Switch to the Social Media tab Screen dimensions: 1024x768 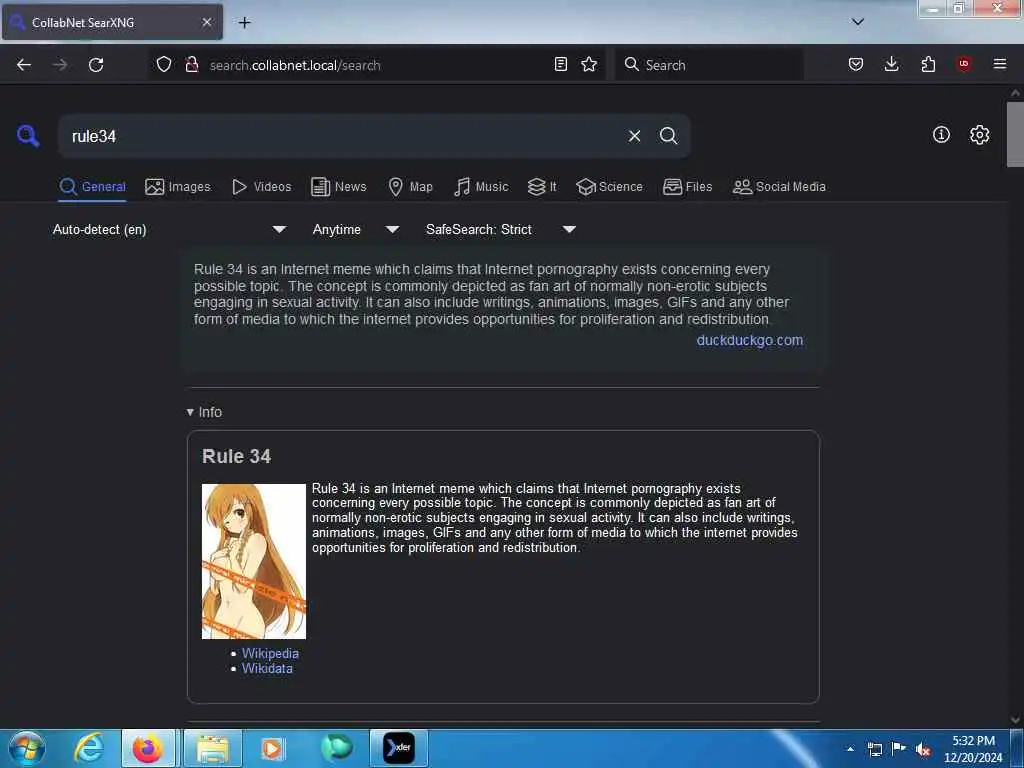tap(779, 187)
